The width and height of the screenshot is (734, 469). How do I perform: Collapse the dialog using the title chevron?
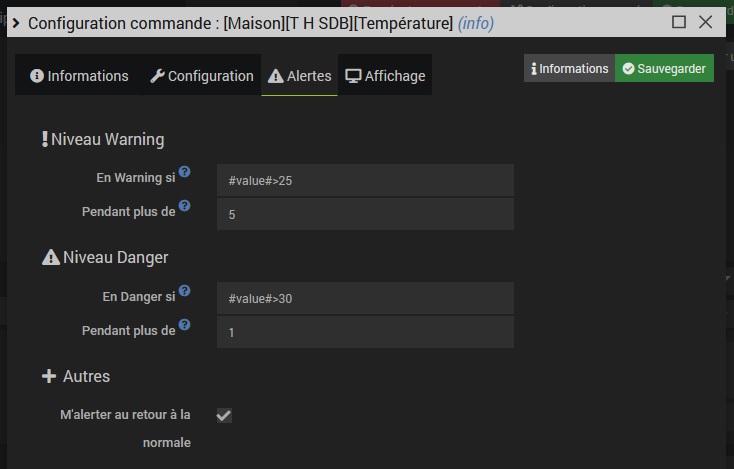[16, 23]
